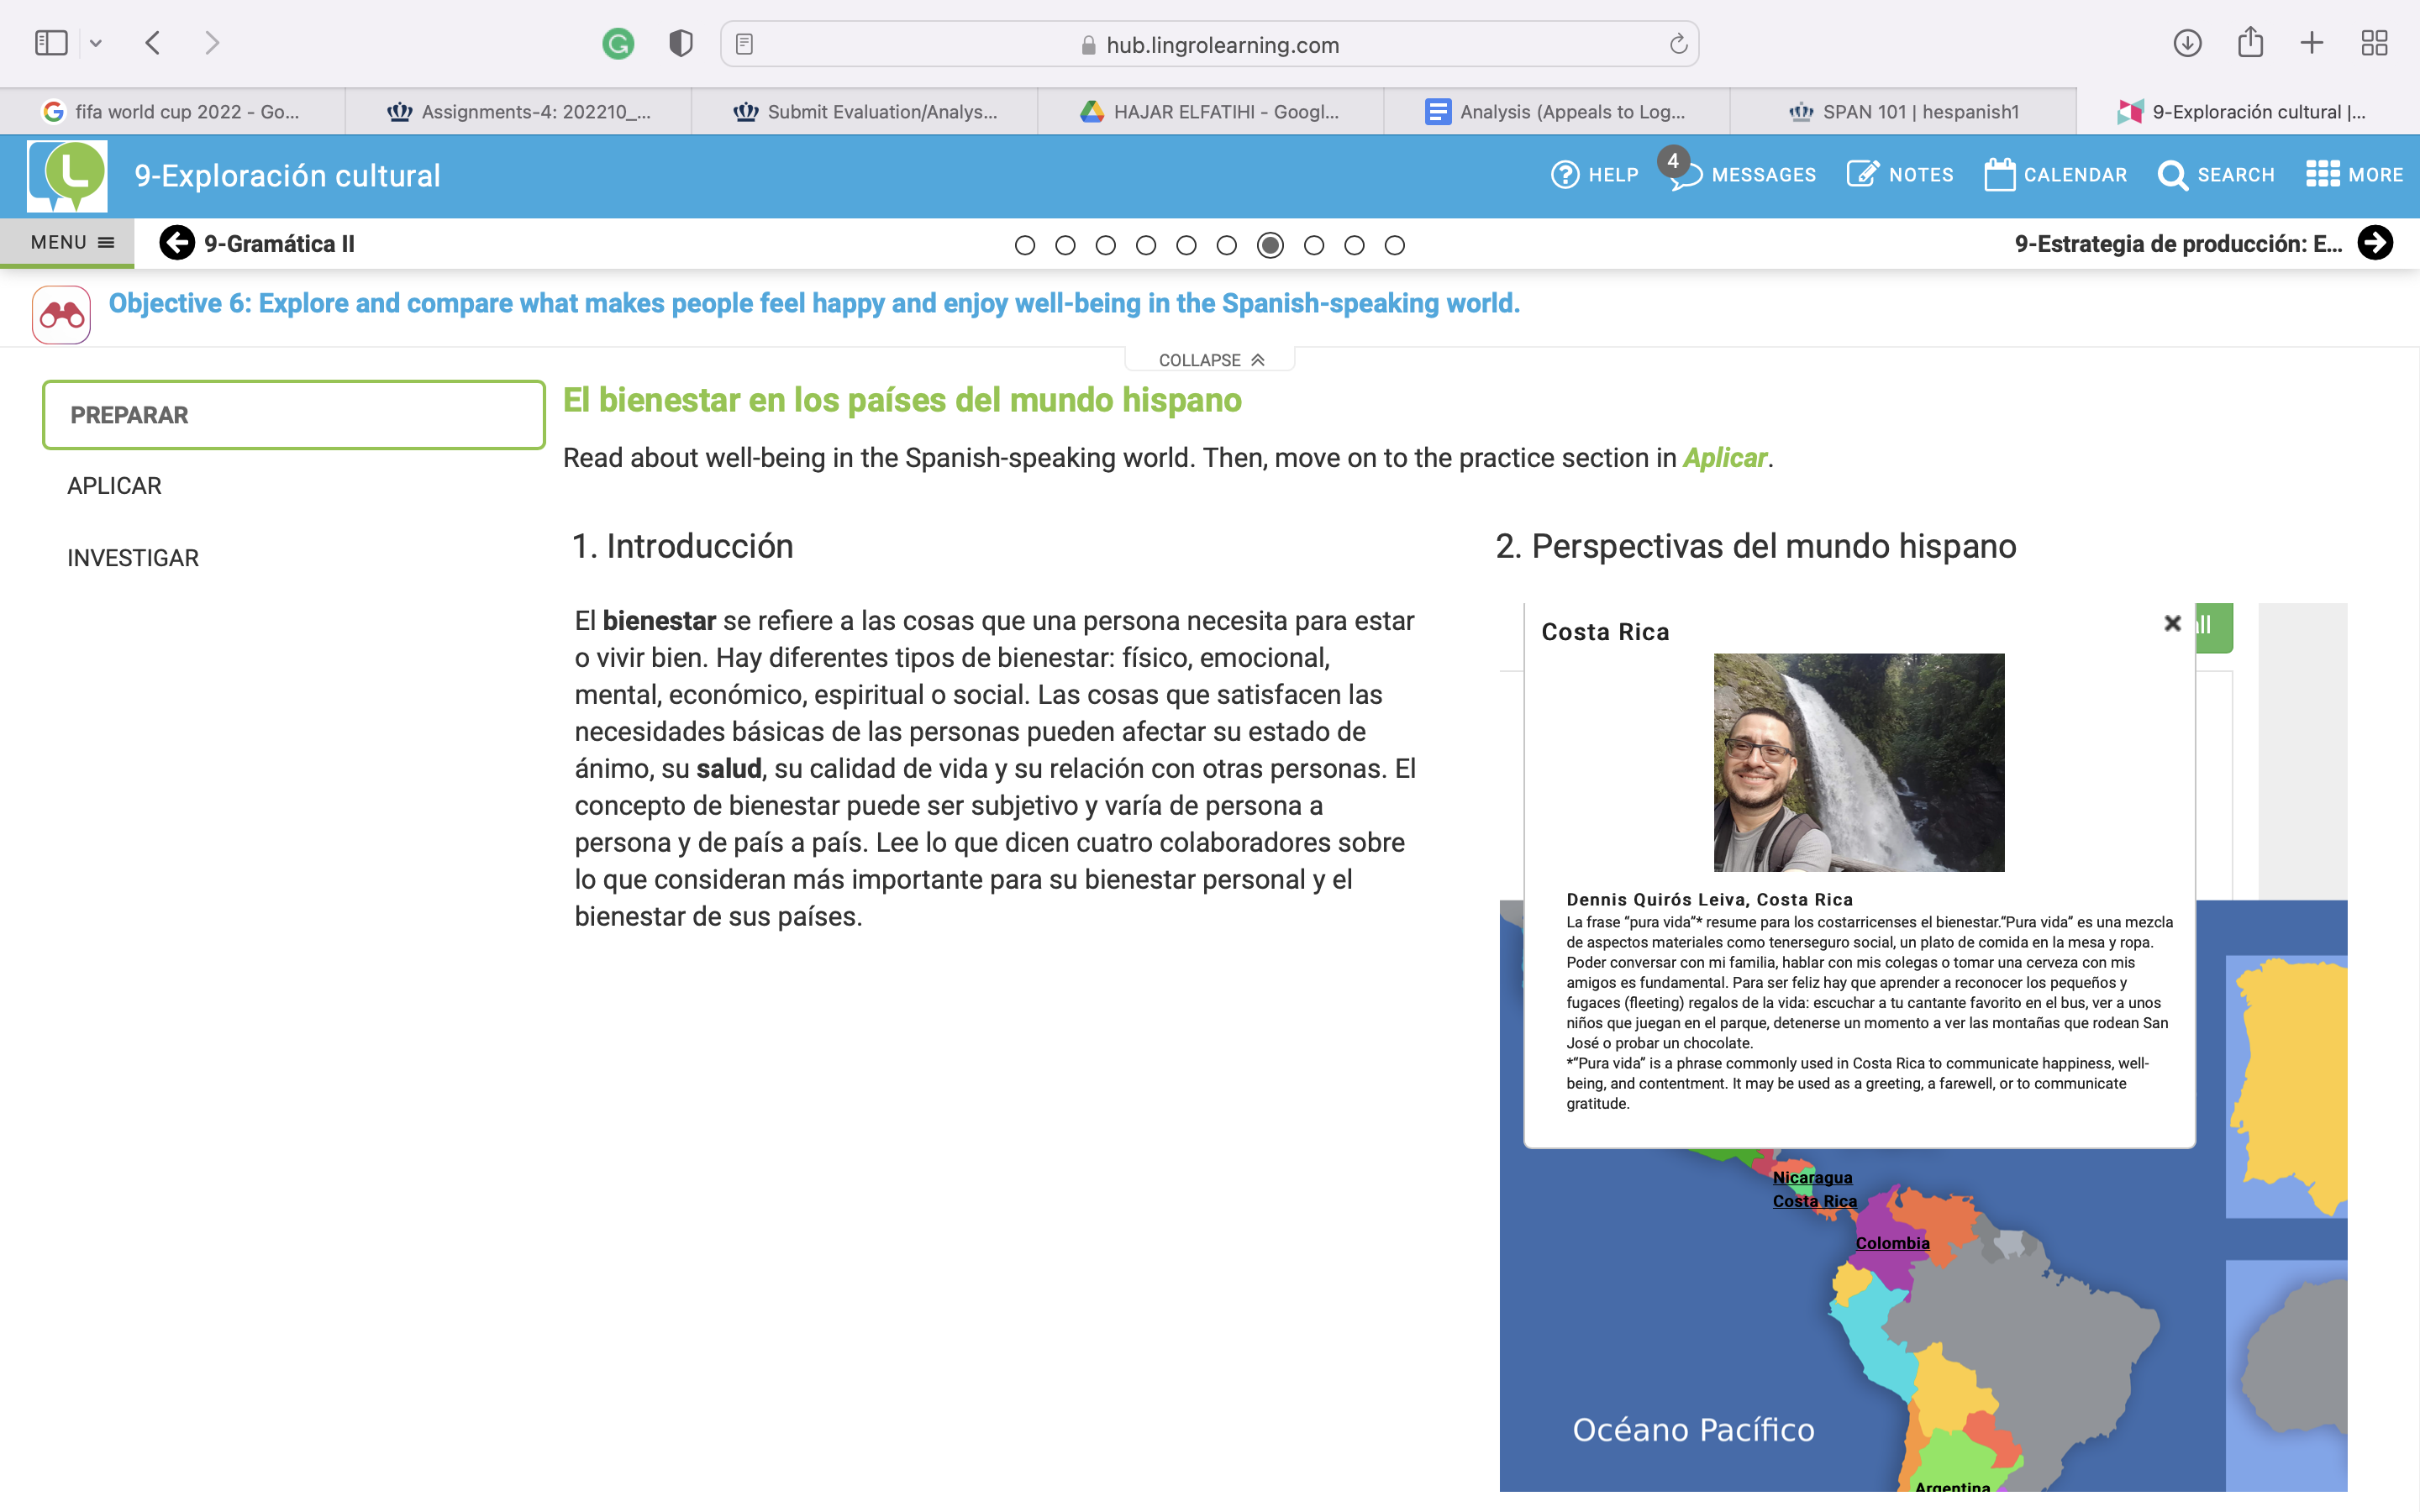
Task: Select the sixth page progress dot
Action: 1227,245
